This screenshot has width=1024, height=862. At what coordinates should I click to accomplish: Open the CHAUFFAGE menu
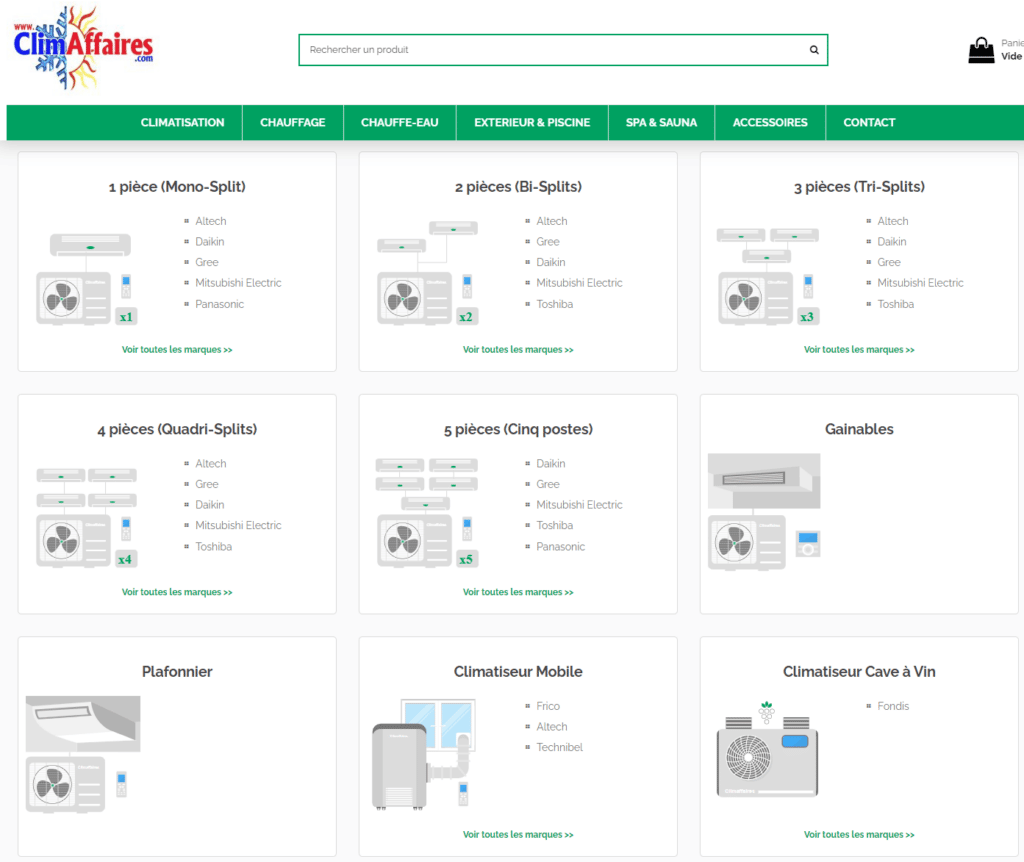pyautogui.click(x=293, y=123)
